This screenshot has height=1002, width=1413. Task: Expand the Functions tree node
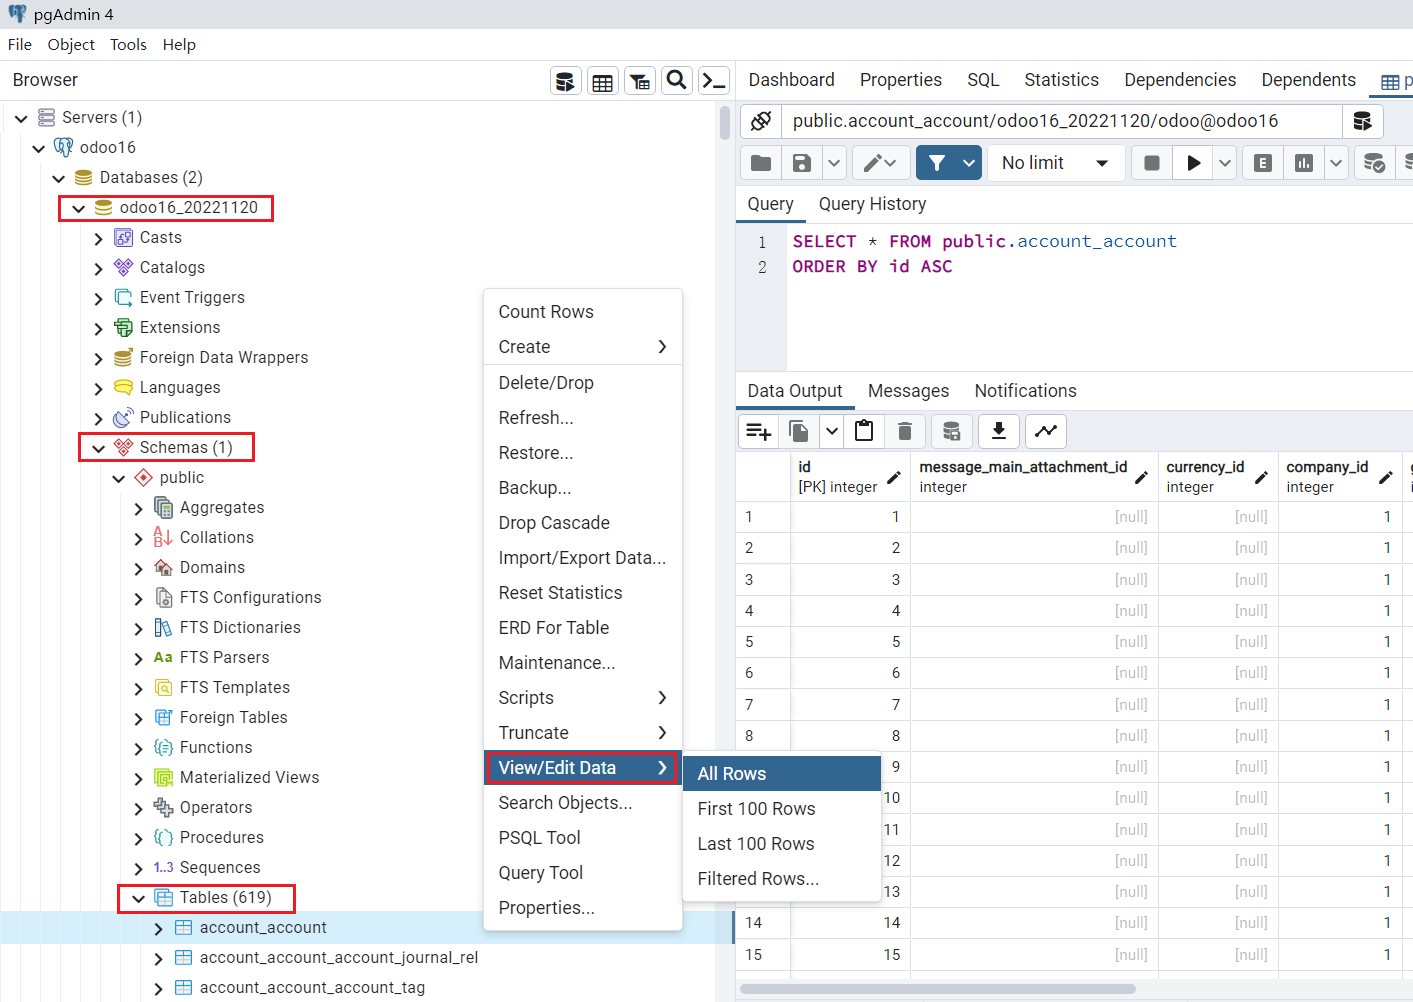[138, 748]
